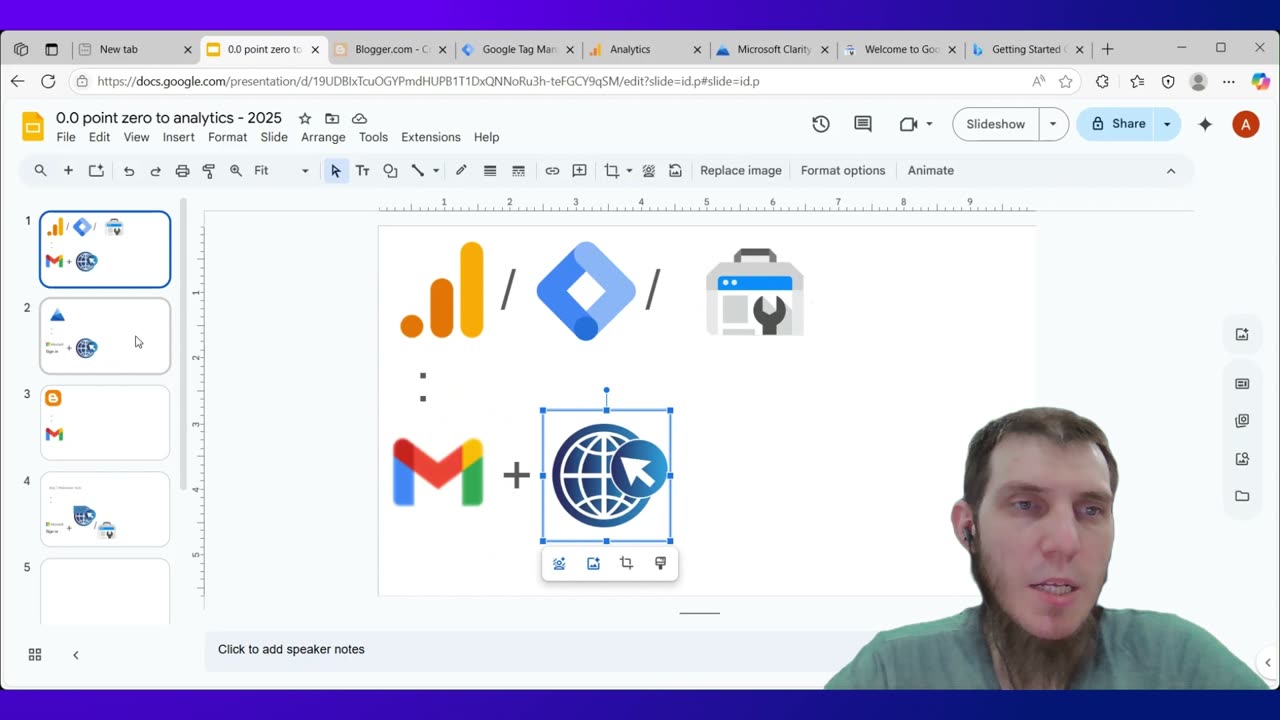This screenshot has width=1280, height=720.
Task: Open the border dash style menu
Action: point(518,171)
